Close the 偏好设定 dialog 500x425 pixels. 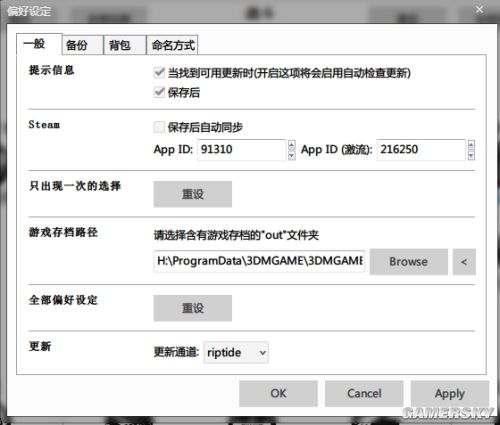(479, 10)
